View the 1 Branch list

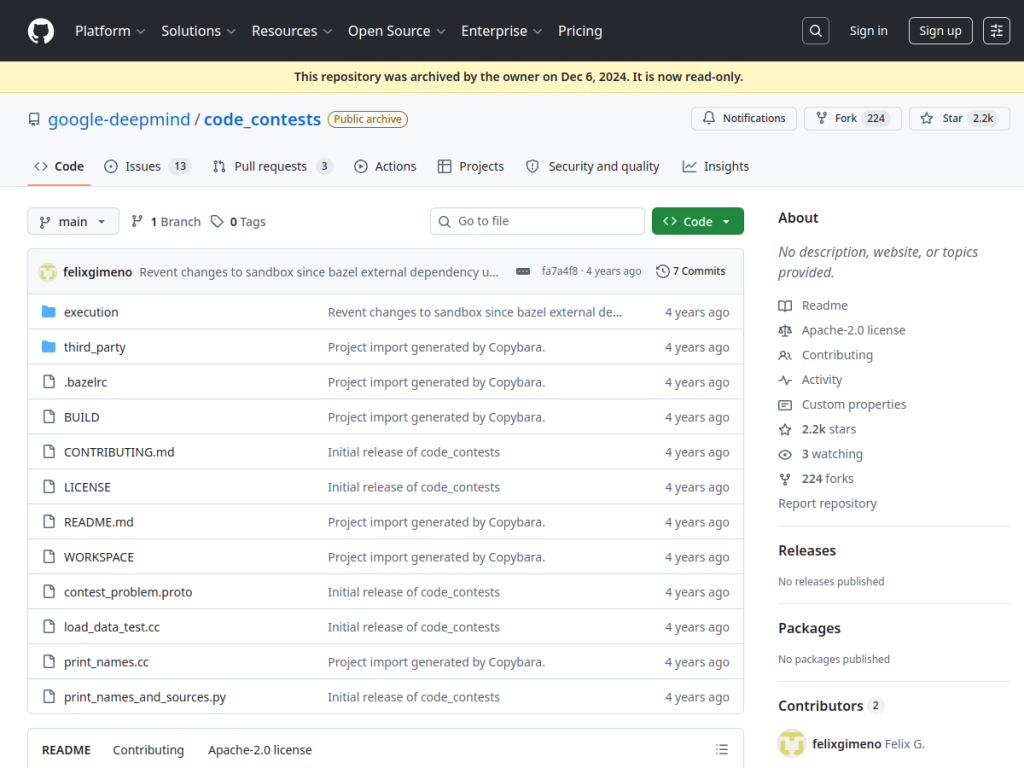click(166, 221)
